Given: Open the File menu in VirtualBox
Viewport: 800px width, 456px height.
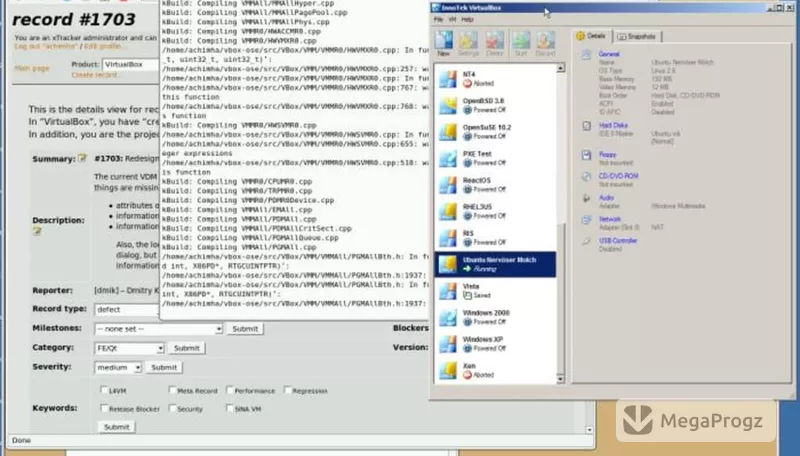Looking at the screenshot, I should (x=438, y=19).
